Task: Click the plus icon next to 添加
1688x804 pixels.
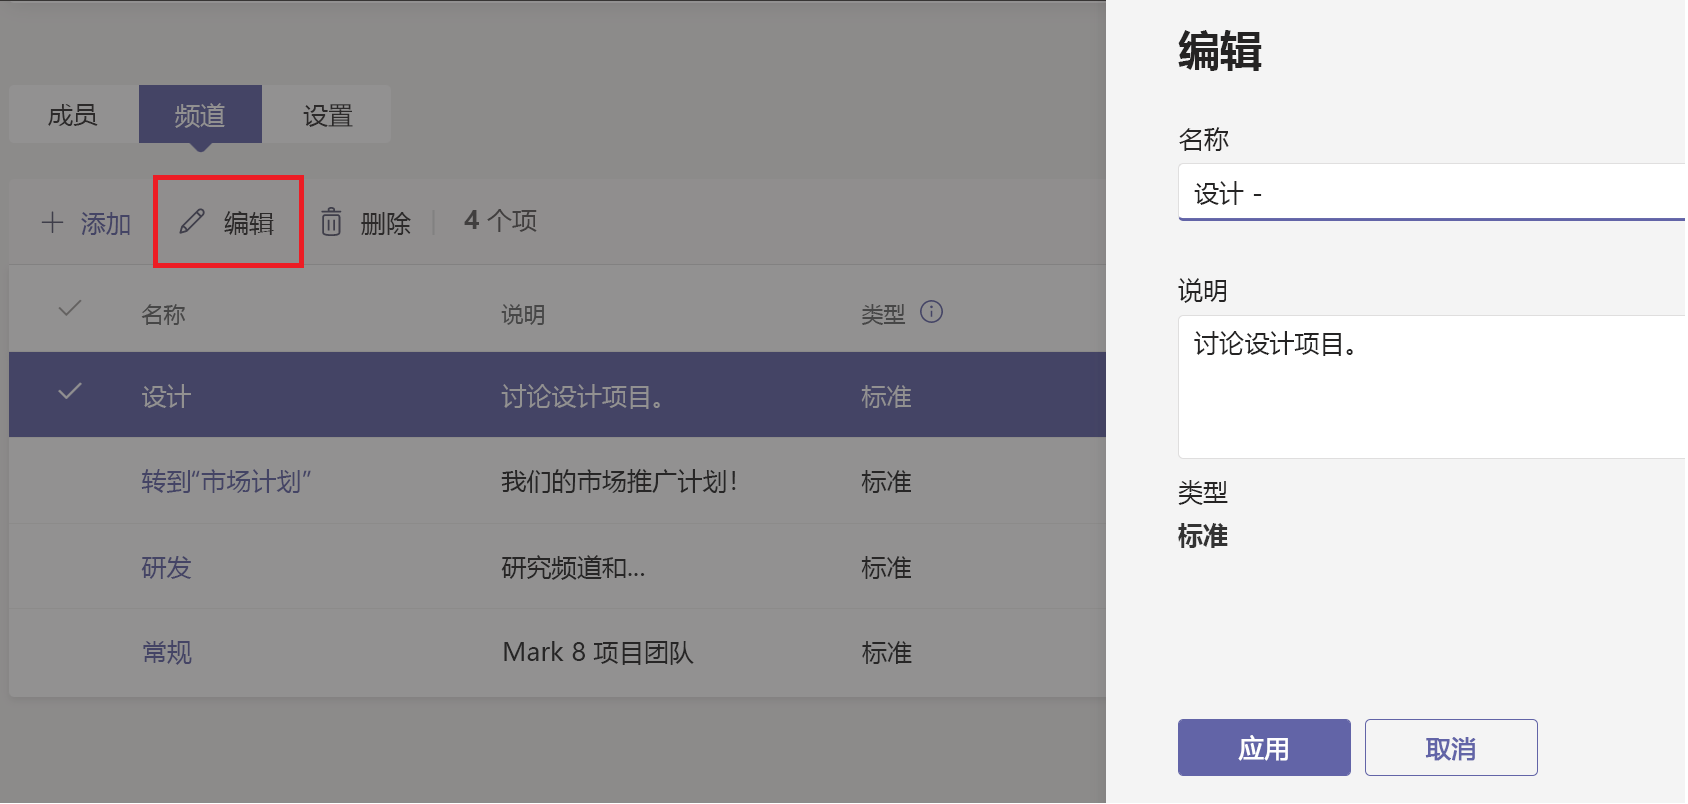Action: (x=53, y=222)
